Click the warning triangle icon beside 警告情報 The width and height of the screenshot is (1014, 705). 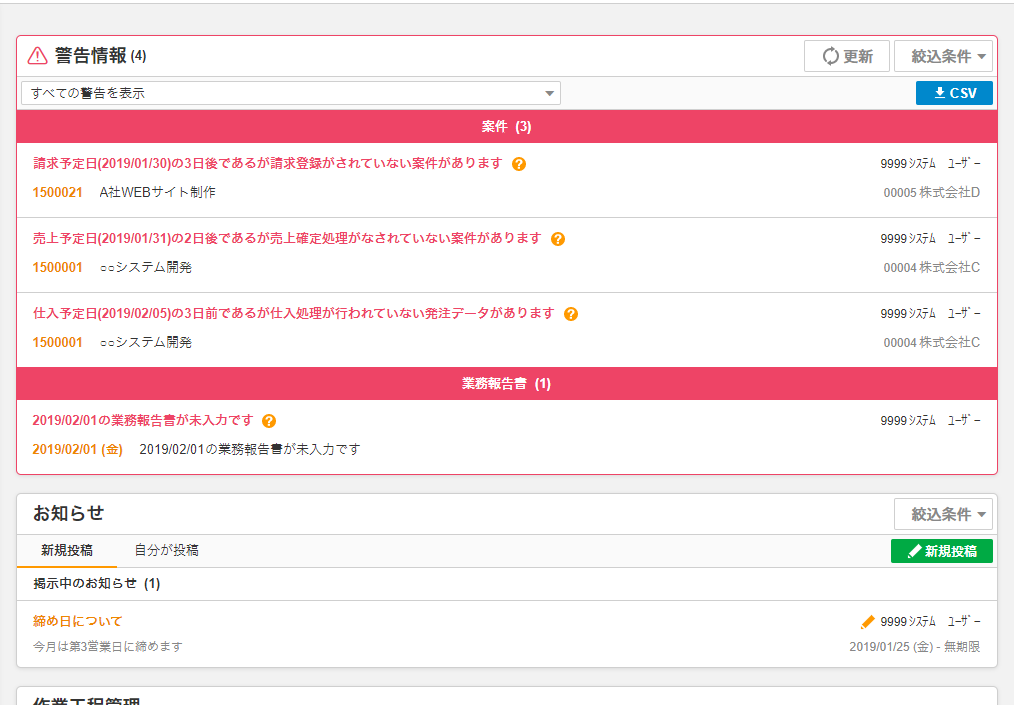tap(38, 56)
